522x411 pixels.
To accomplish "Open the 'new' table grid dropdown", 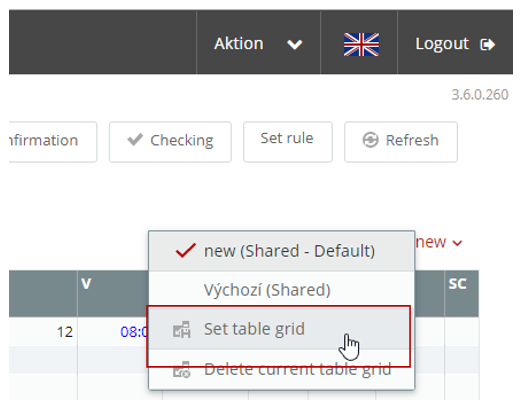I will coord(439,242).
